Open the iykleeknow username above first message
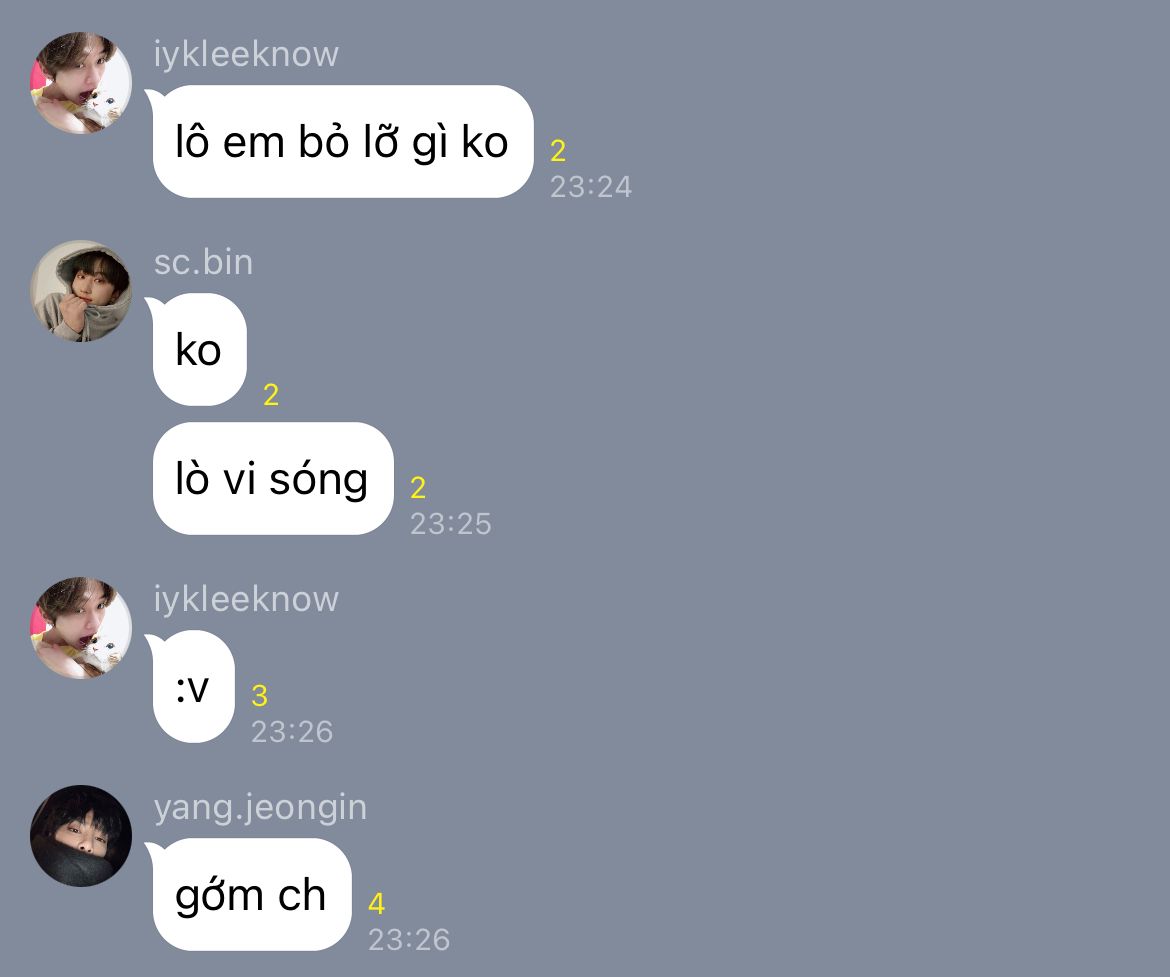 (246, 54)
